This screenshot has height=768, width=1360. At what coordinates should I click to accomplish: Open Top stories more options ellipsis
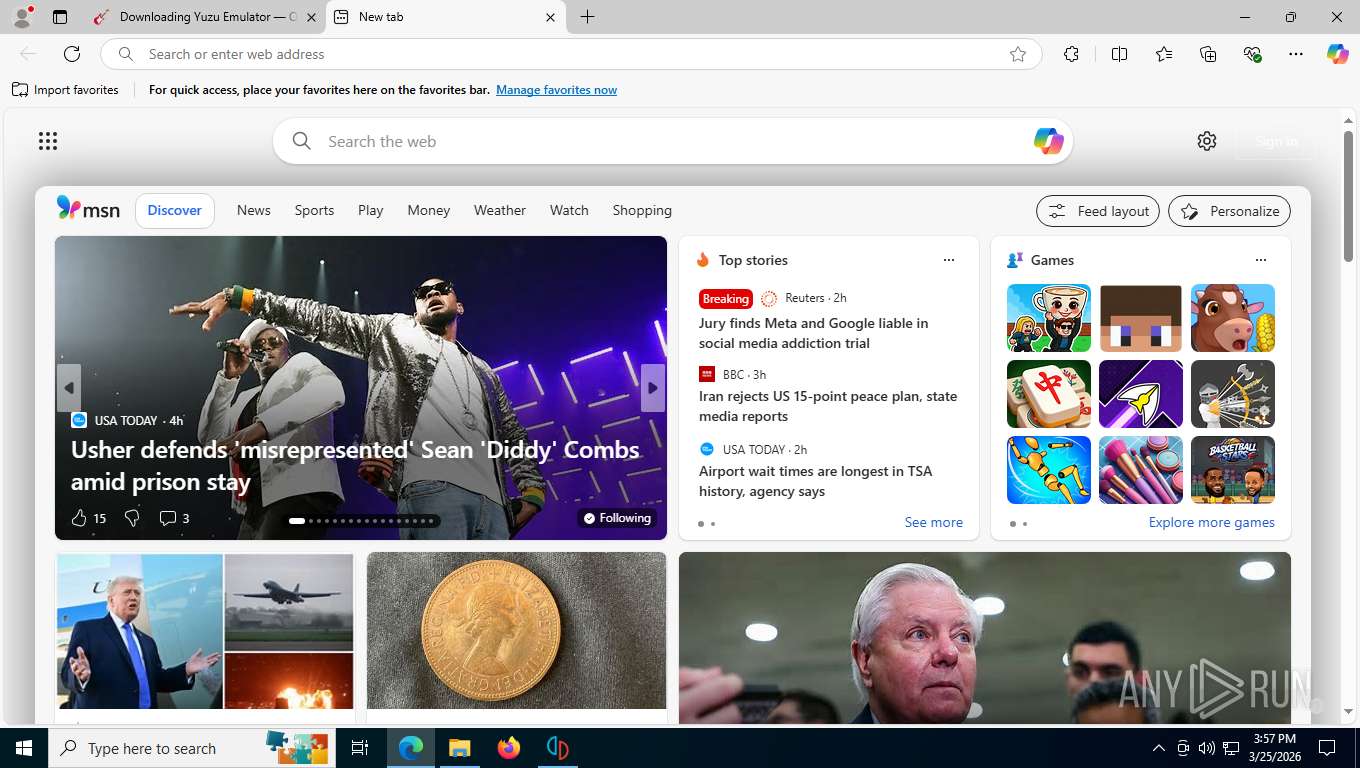(x=949, y=260)
